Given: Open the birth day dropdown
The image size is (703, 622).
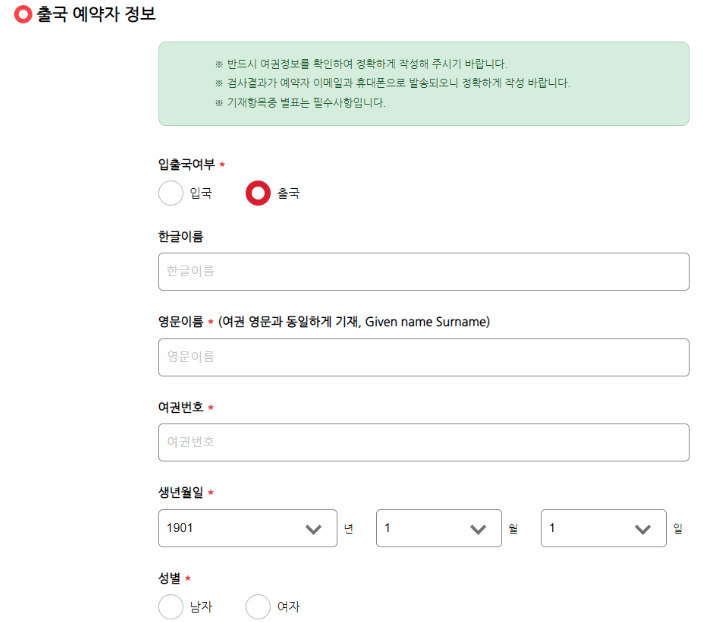Looking at the screenshot, I should tap(603, 528).
